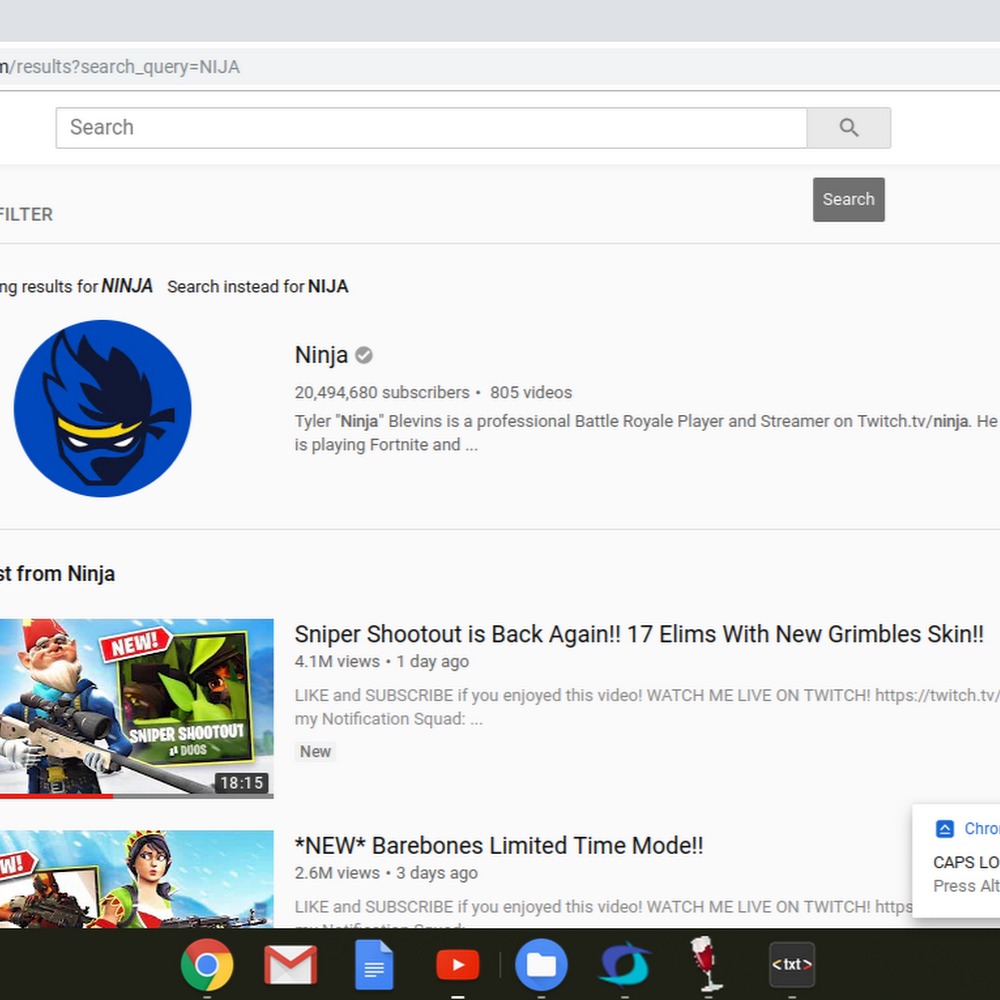Click the Tyler Ninja Blevins channel description

(646, 433)
